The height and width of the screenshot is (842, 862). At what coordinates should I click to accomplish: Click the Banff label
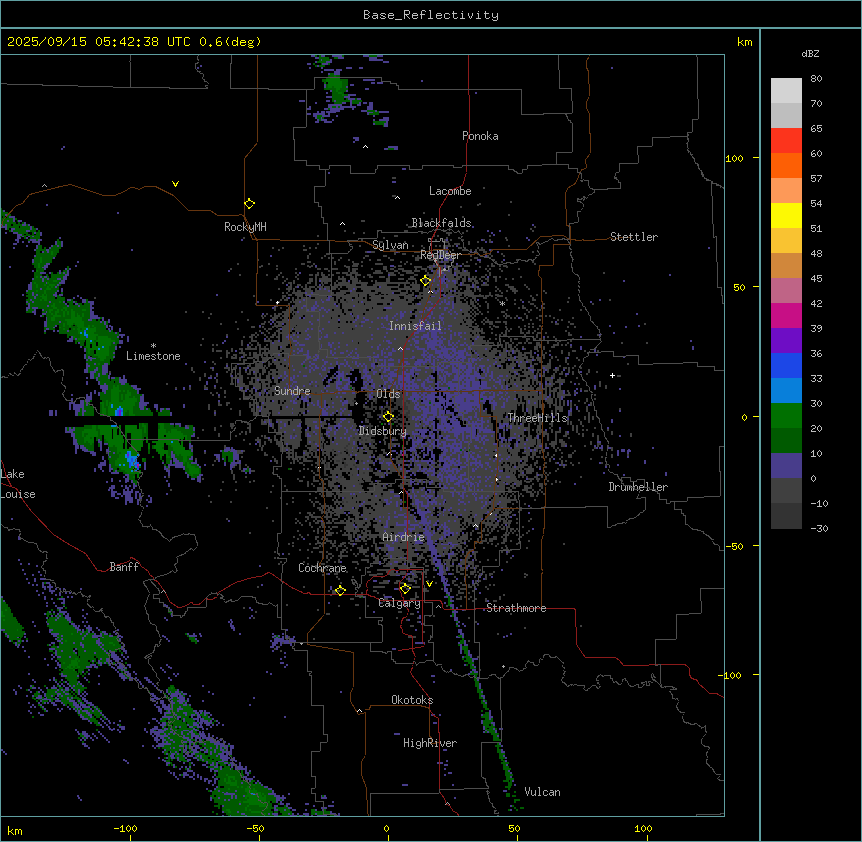pyautogui.click(x=124, y=567)
